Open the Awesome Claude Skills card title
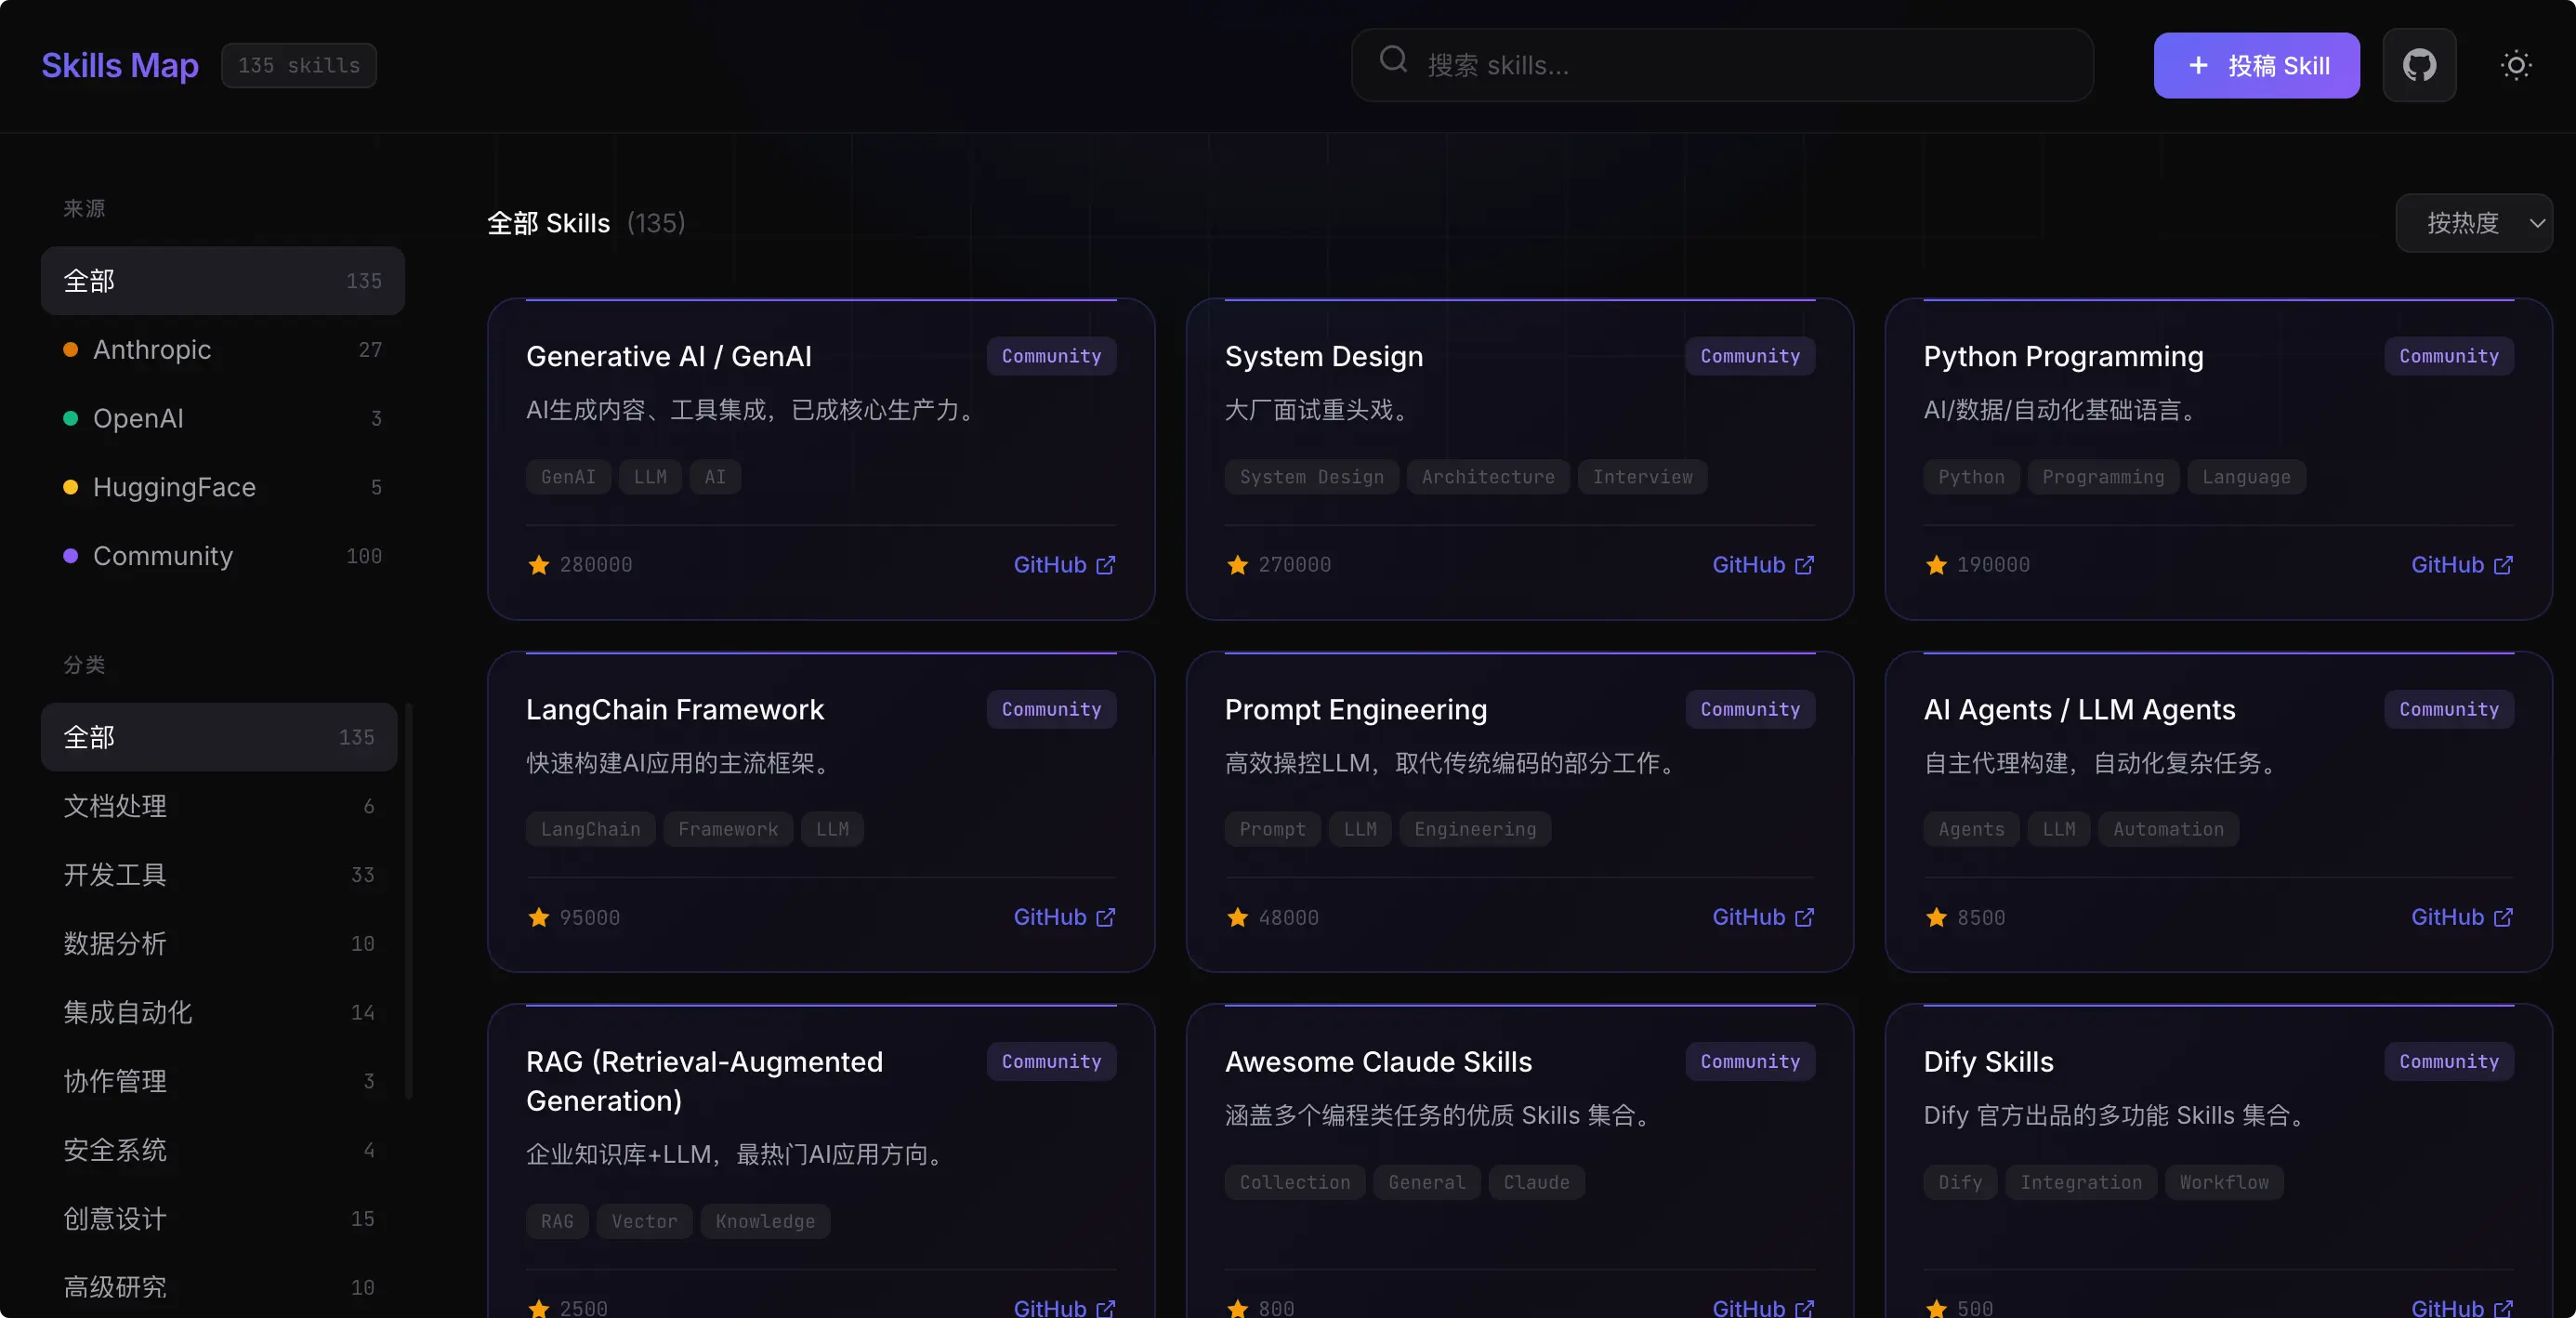 (1378, 1061)
